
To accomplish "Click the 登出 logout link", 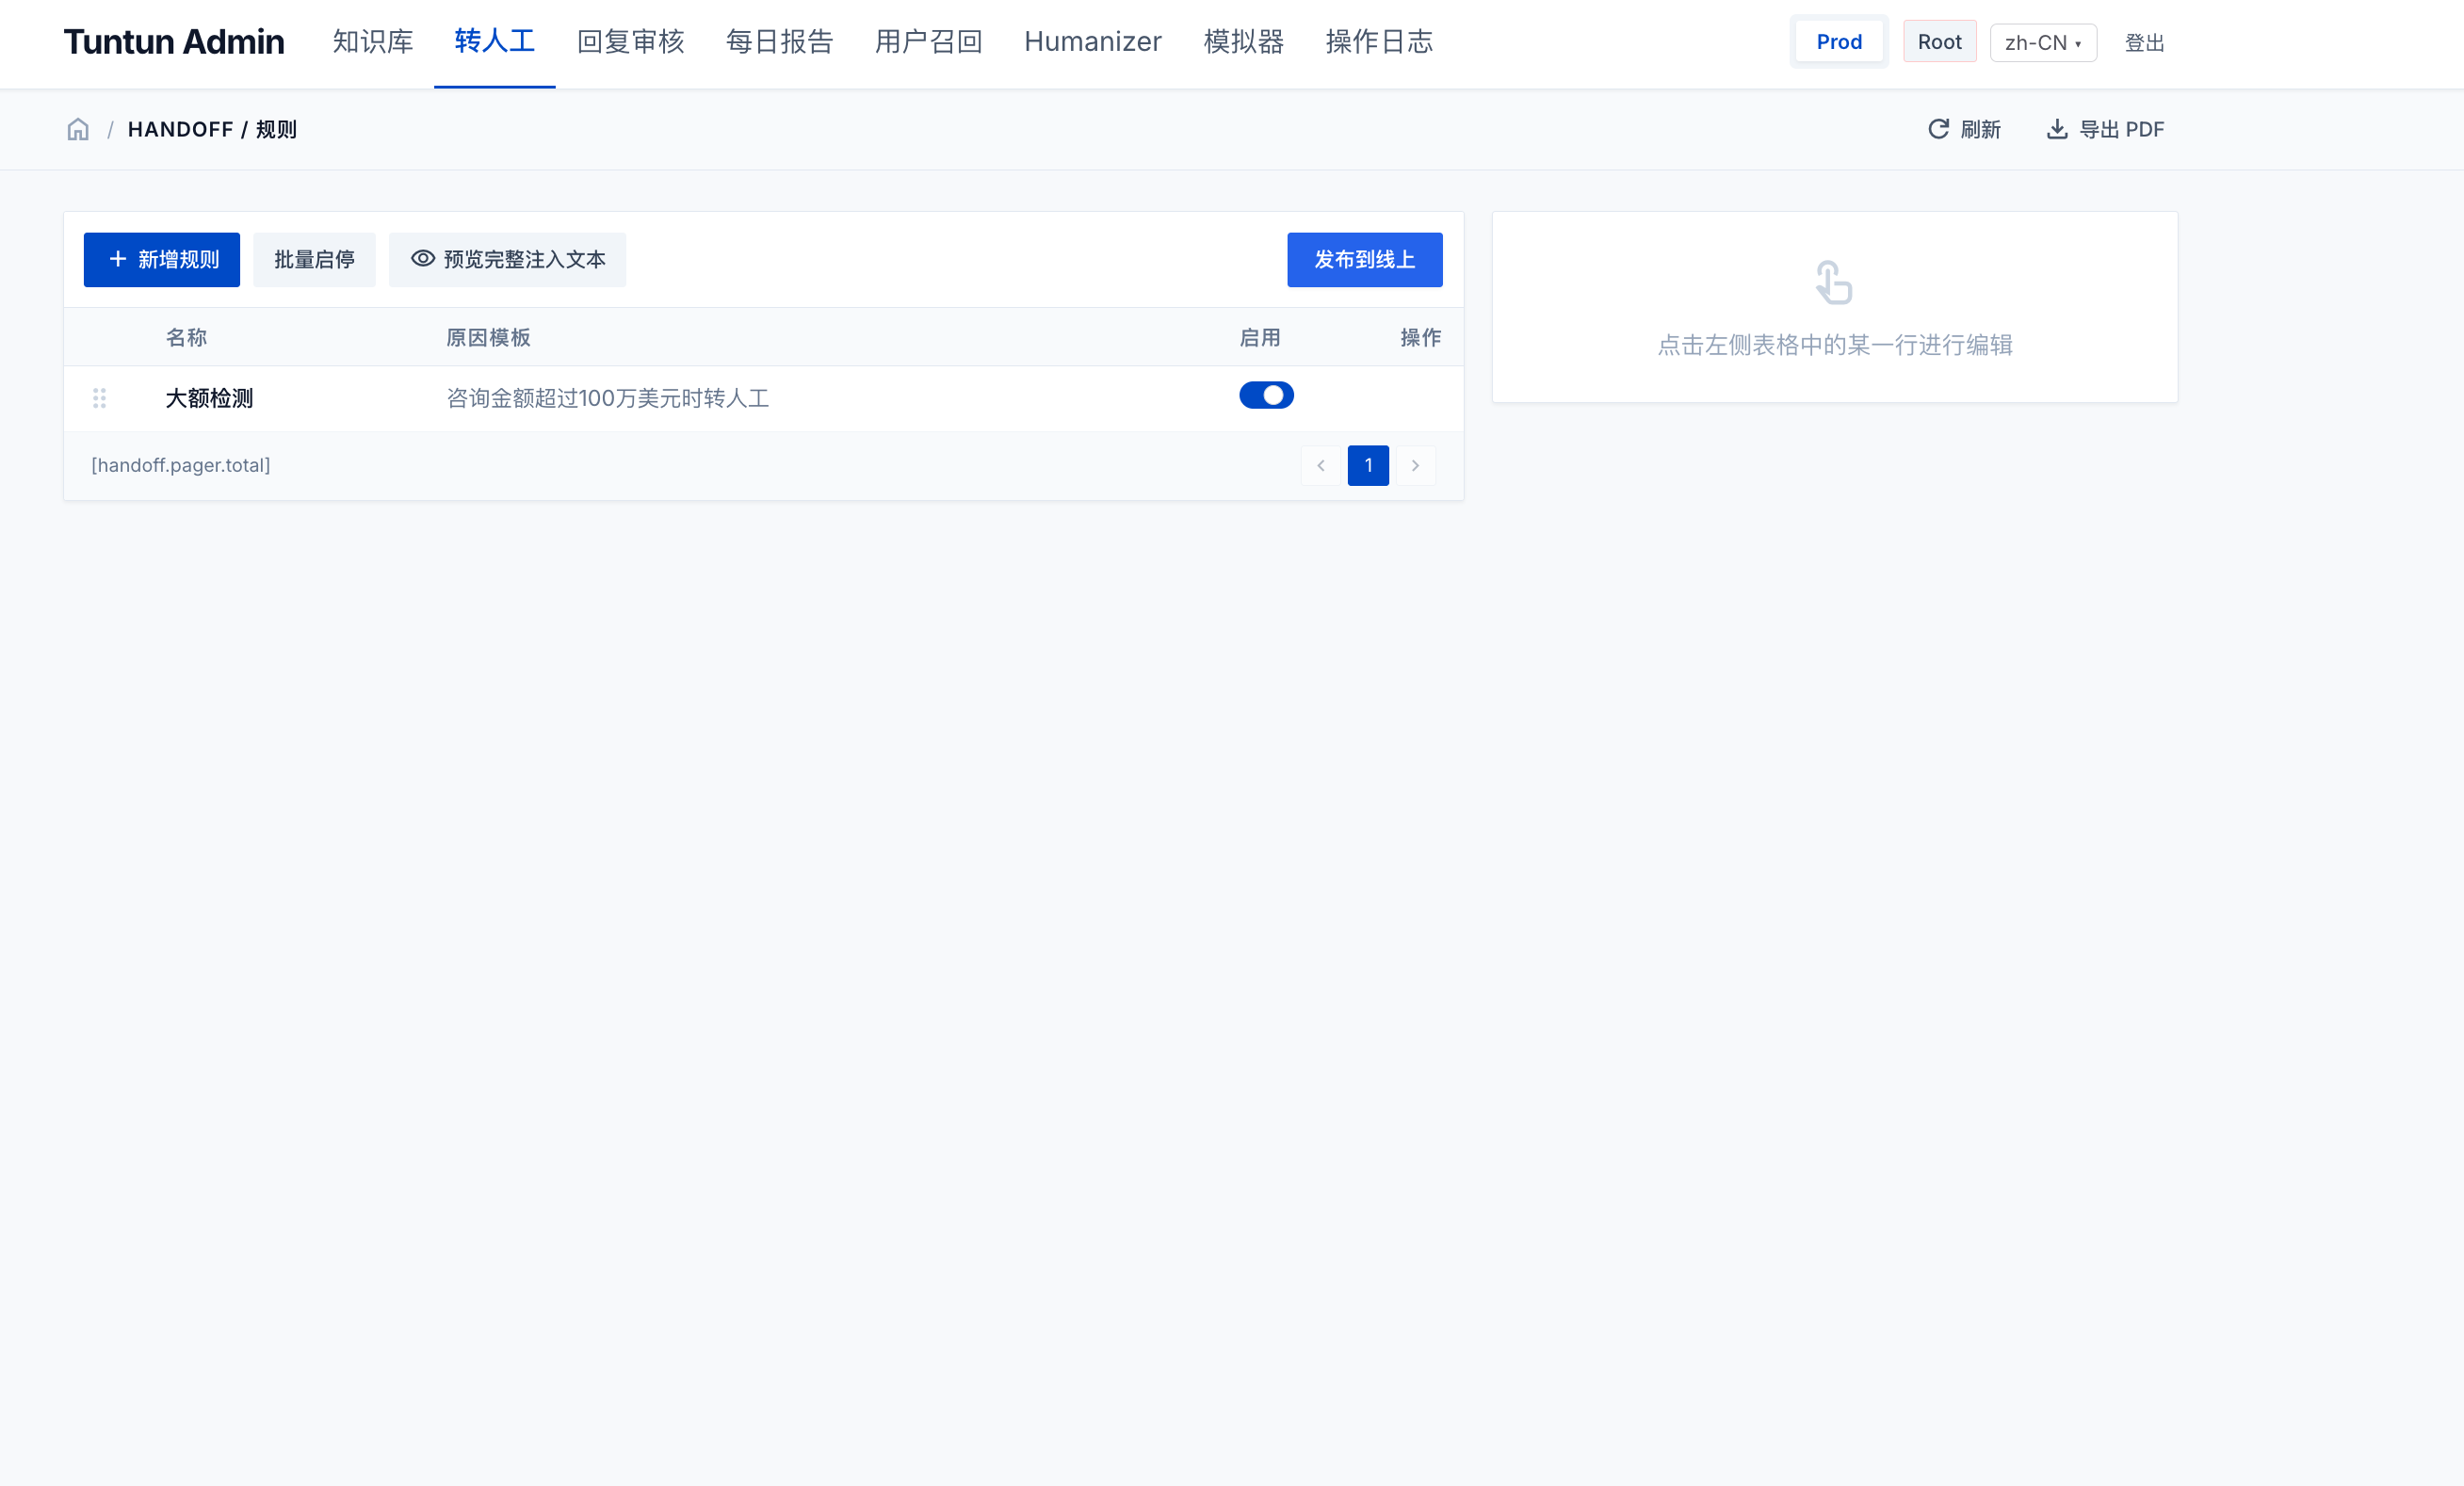I will click(2145, 43).
